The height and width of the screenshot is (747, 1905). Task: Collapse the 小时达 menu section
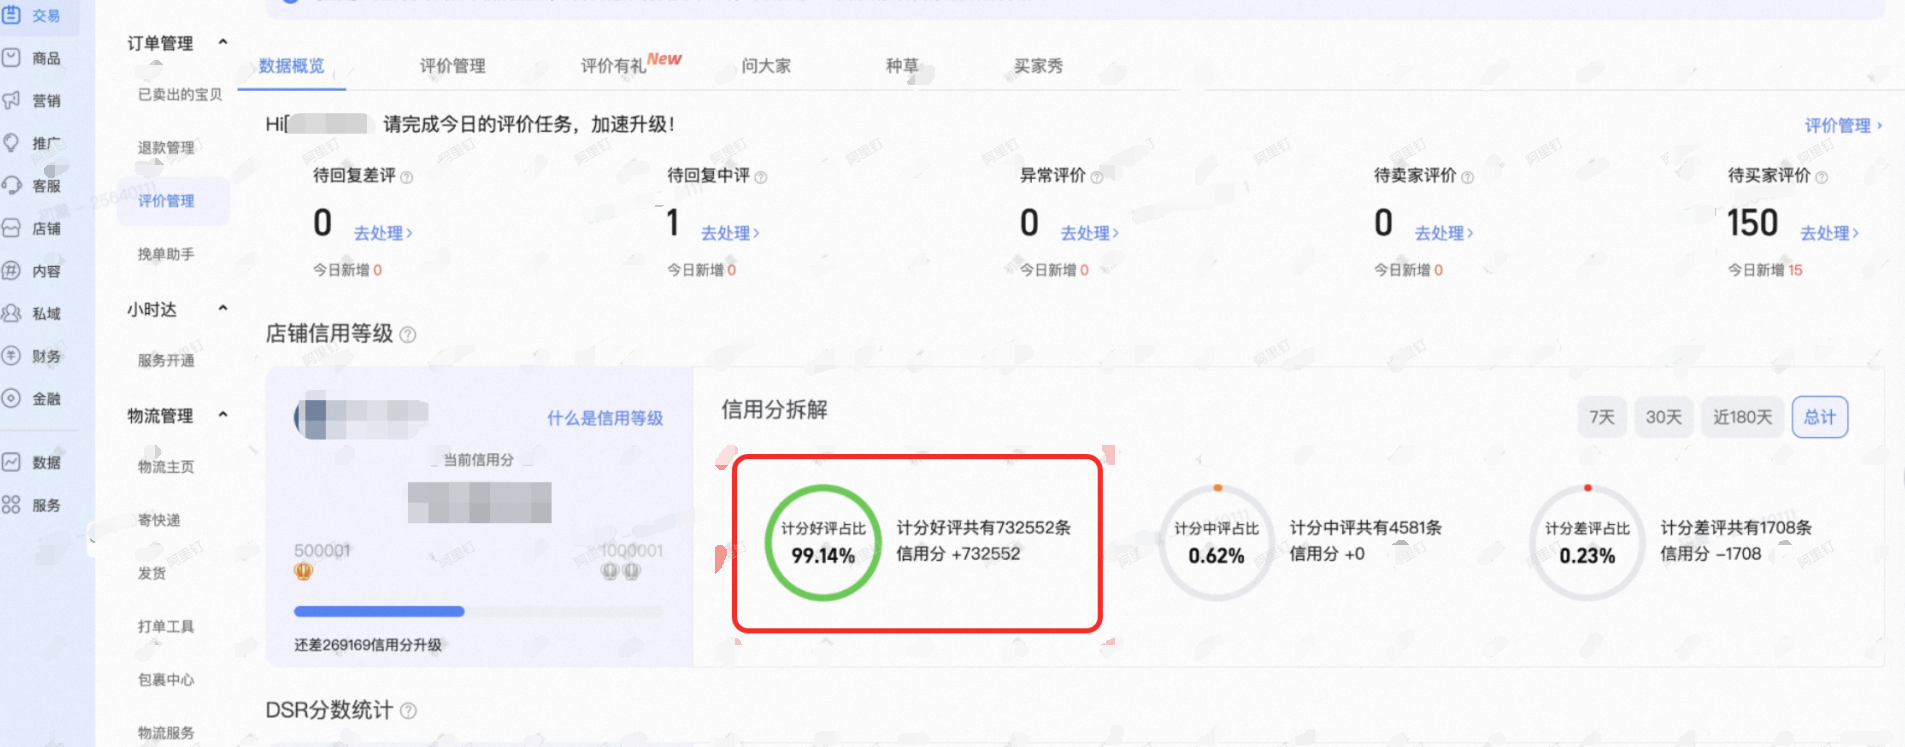click(x=223, y=308)
